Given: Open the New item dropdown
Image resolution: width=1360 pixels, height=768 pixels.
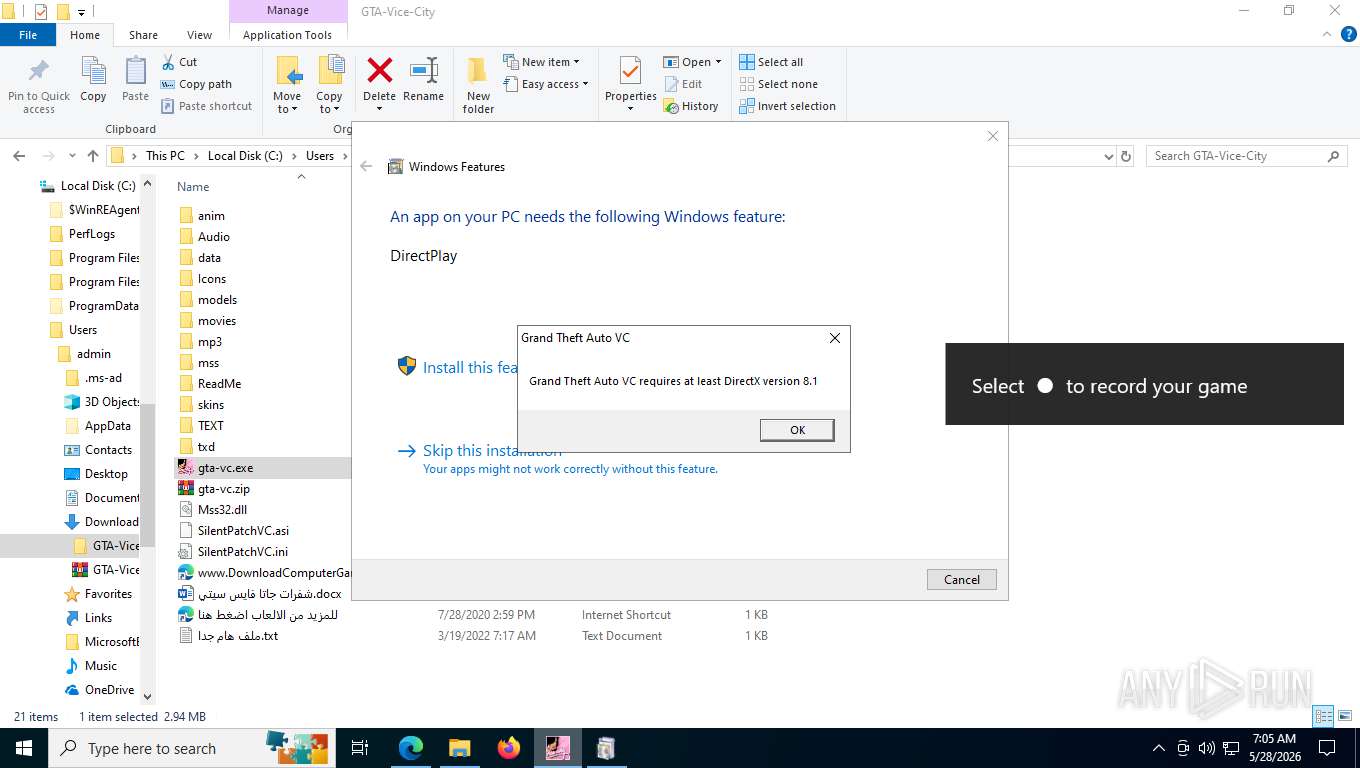Looking at the screenshot, I should tap(541, 62).
